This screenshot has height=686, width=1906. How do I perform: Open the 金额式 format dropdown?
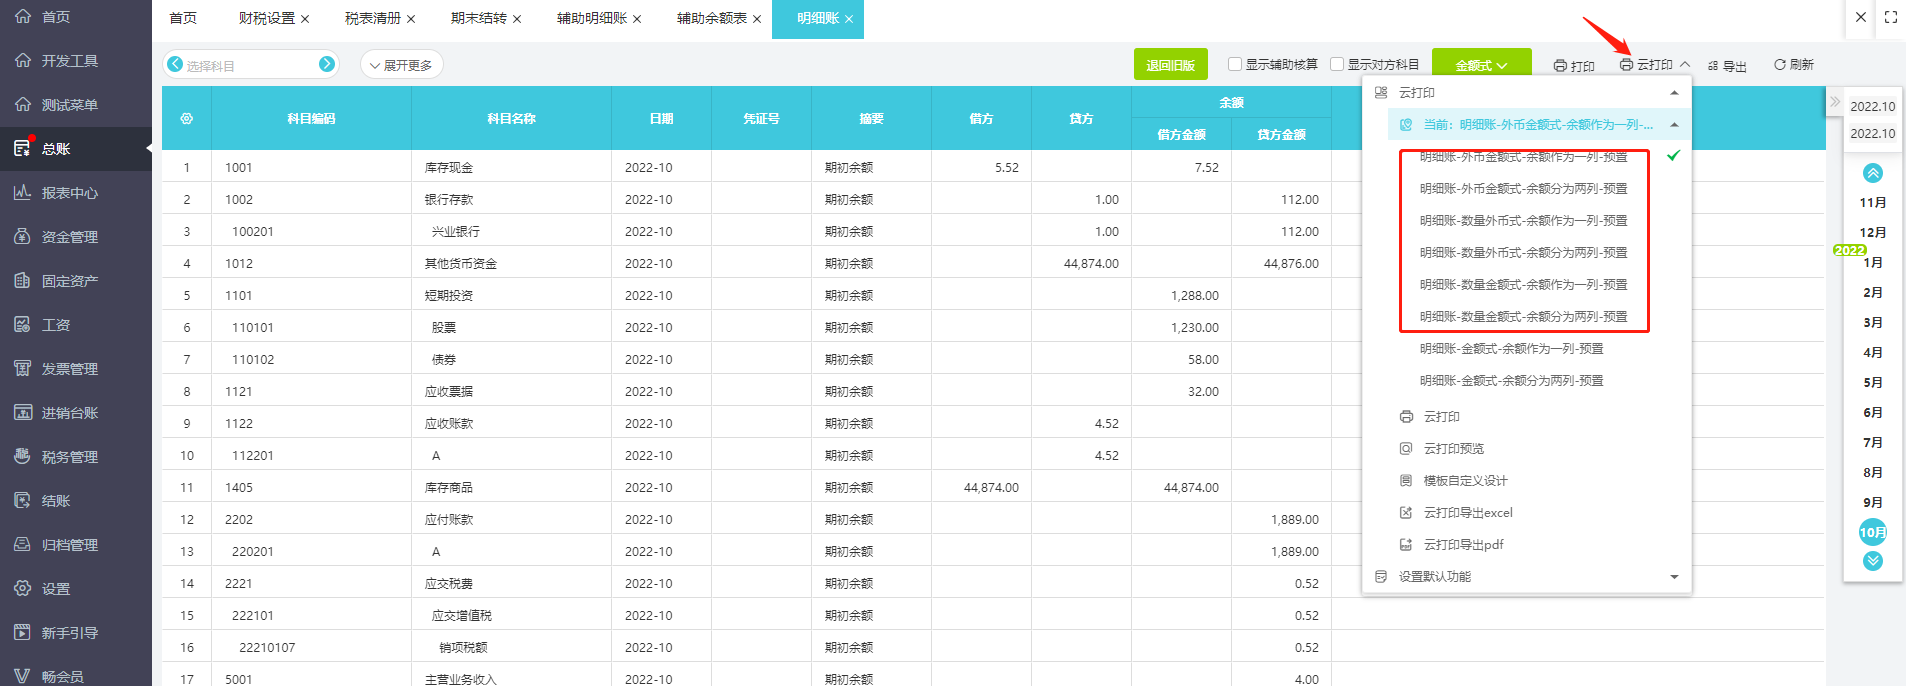click(x=1481, y=65)
